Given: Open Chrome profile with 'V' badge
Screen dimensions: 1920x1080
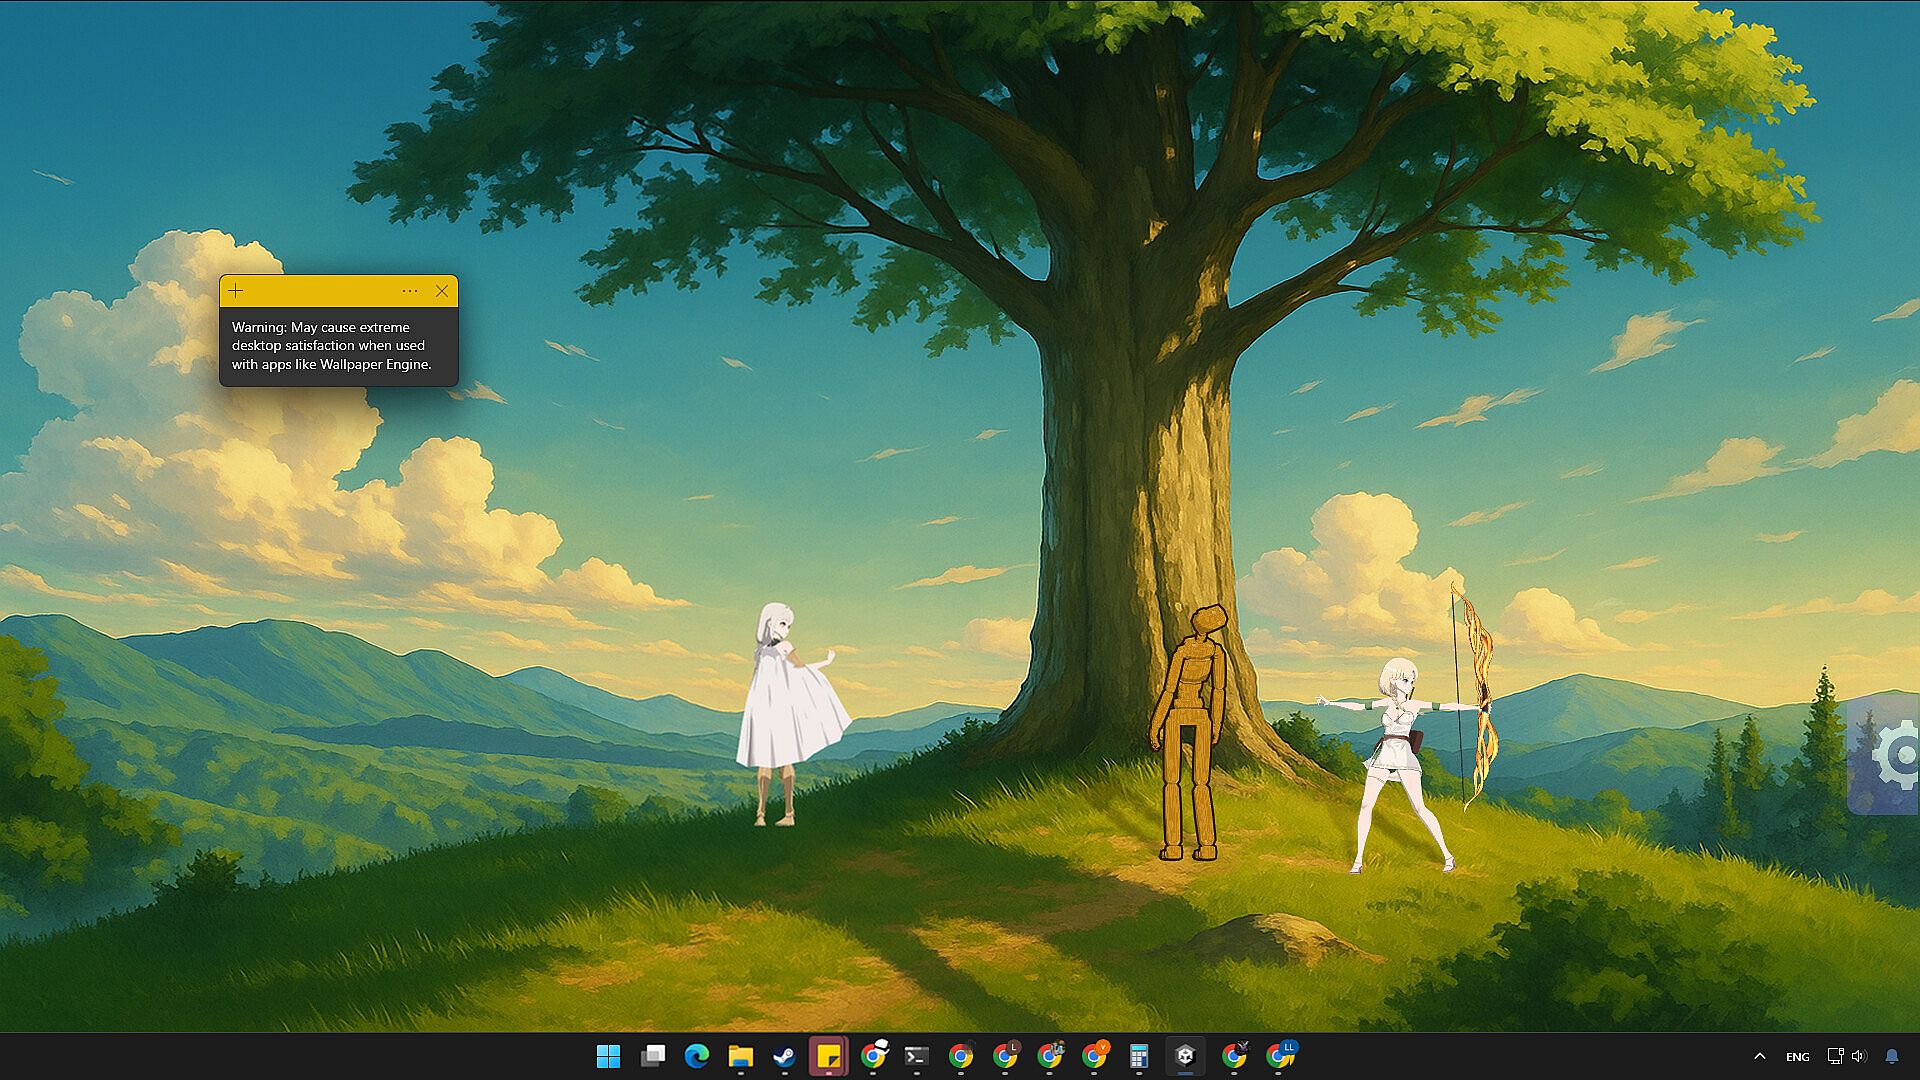Looking at the screenshot, I should 1095,1056.
